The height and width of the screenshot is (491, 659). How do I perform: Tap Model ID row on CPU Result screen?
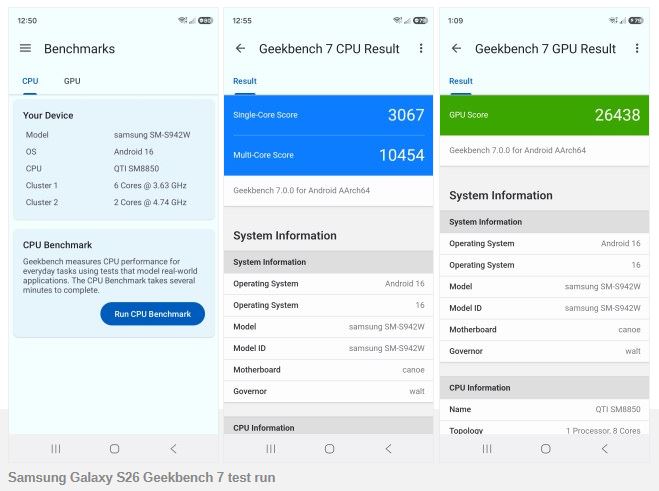click(x=328, y=348)
